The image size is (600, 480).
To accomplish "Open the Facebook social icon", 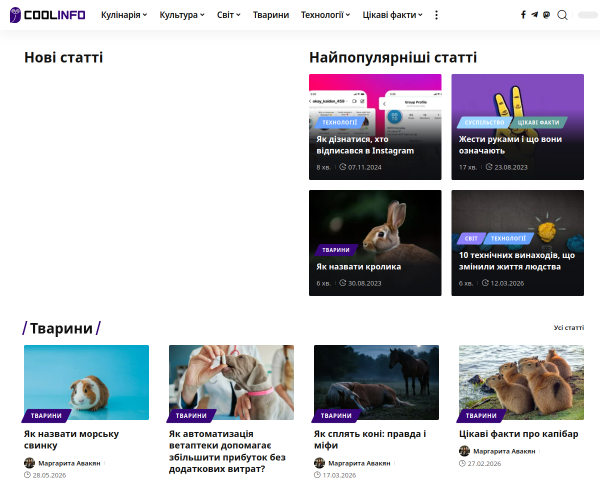I will pyautogui.click(x=523, y=15).
